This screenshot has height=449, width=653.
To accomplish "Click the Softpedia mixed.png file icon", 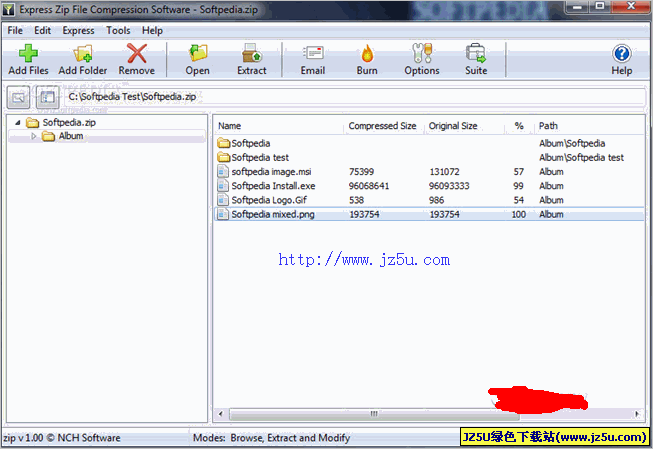I will 223,214.
